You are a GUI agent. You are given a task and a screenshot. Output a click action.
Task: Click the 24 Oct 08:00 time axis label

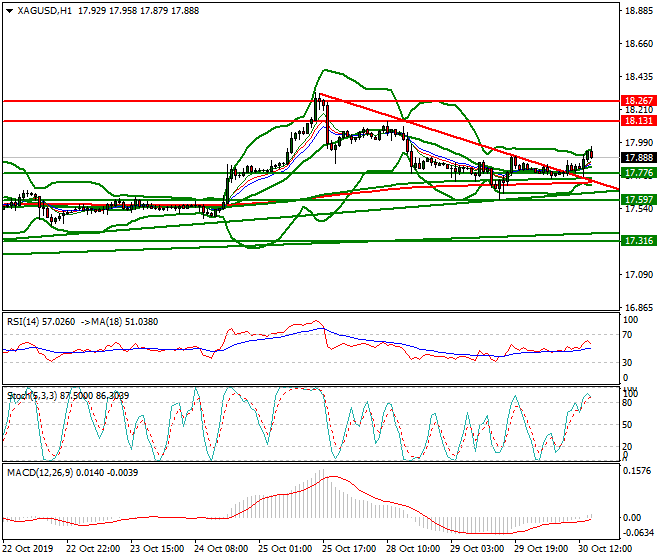tap(221, 549)
